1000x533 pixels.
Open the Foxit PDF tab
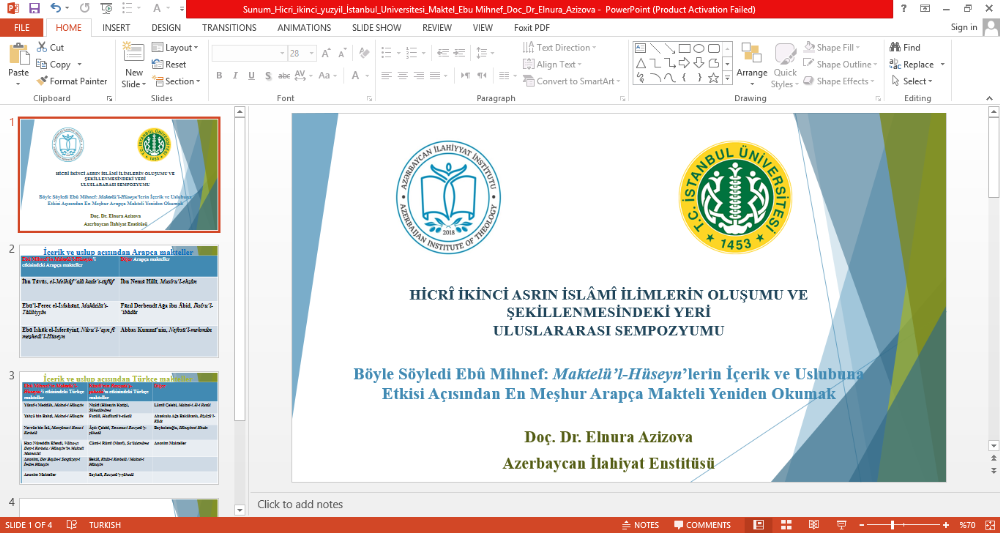click(x=532, y=27)
